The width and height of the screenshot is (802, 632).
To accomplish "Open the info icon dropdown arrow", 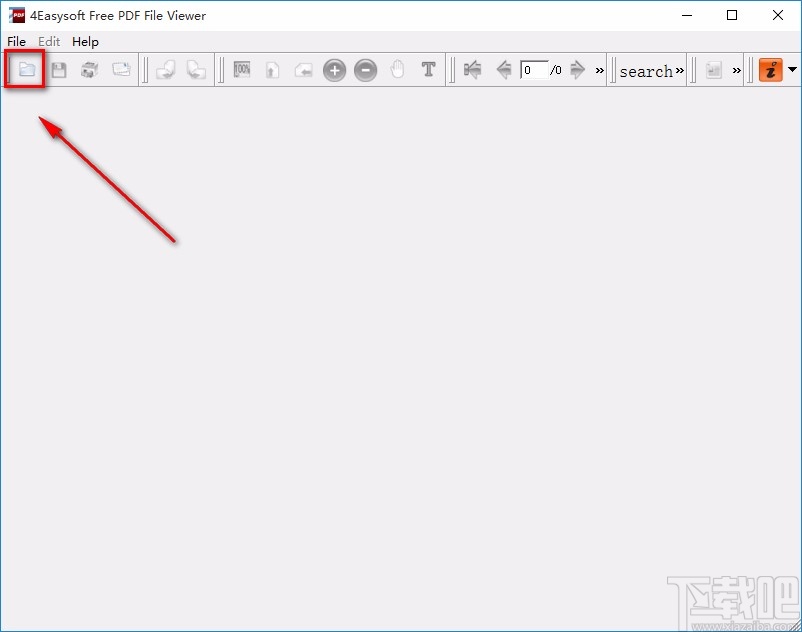I will point(790,70).
